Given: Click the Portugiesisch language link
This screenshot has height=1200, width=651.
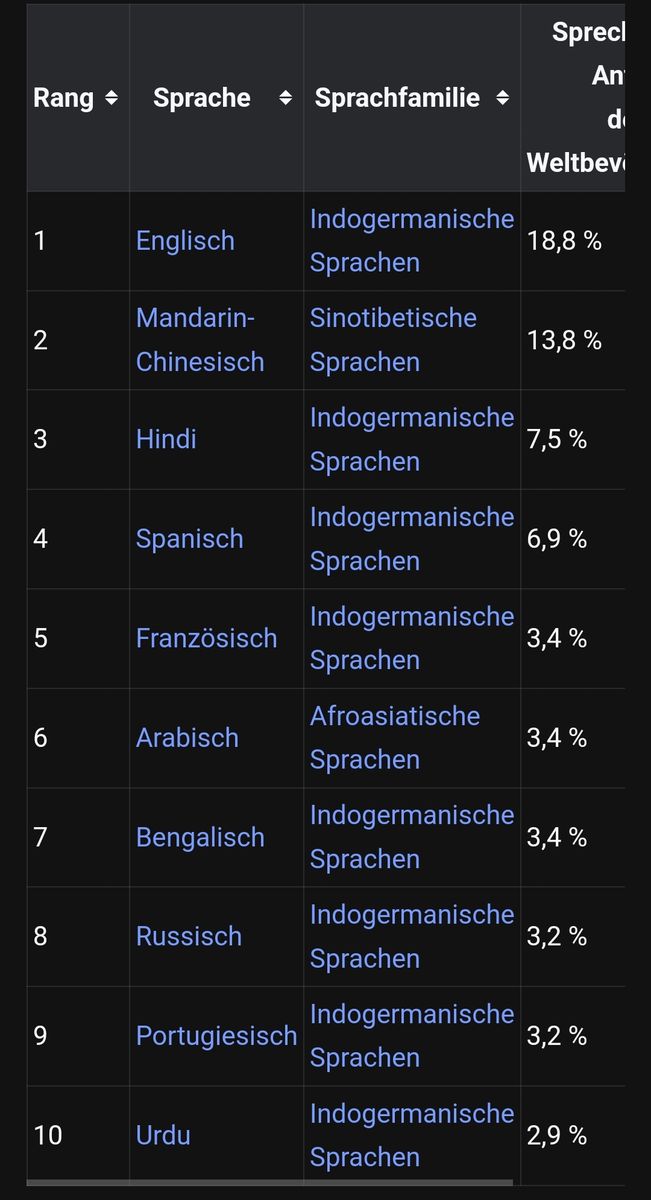Looking at the screenshot, I should pyautogui.click(x=216, y=1036).
